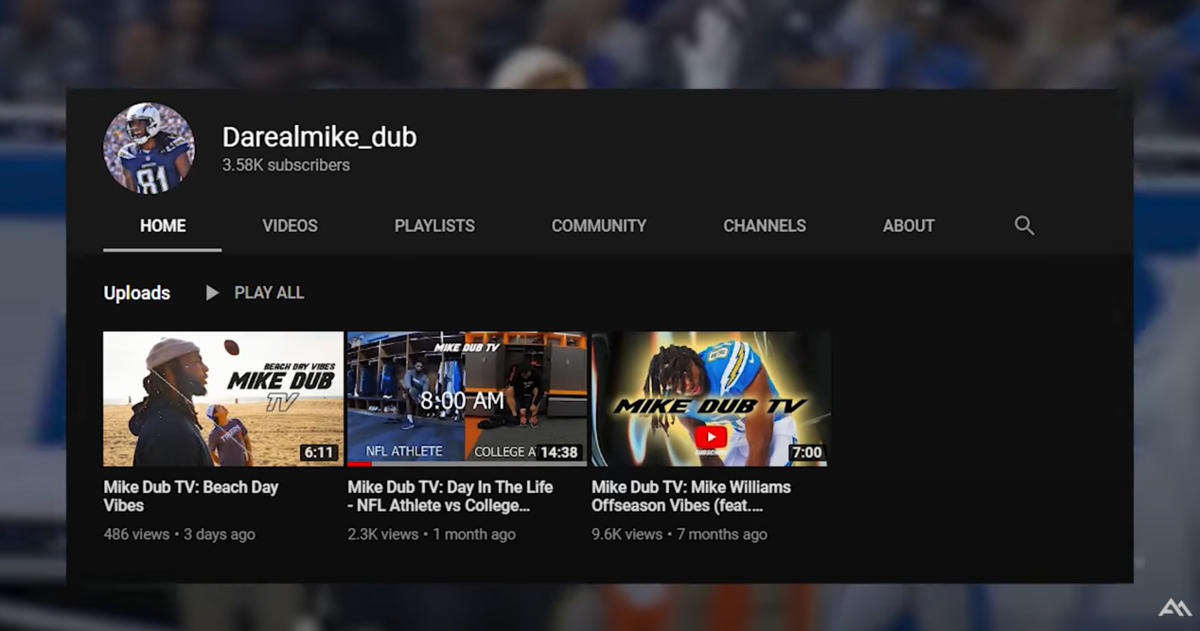1200x631 pixels.
Task: Switch to the HOME tab
Action: point(163,226)
